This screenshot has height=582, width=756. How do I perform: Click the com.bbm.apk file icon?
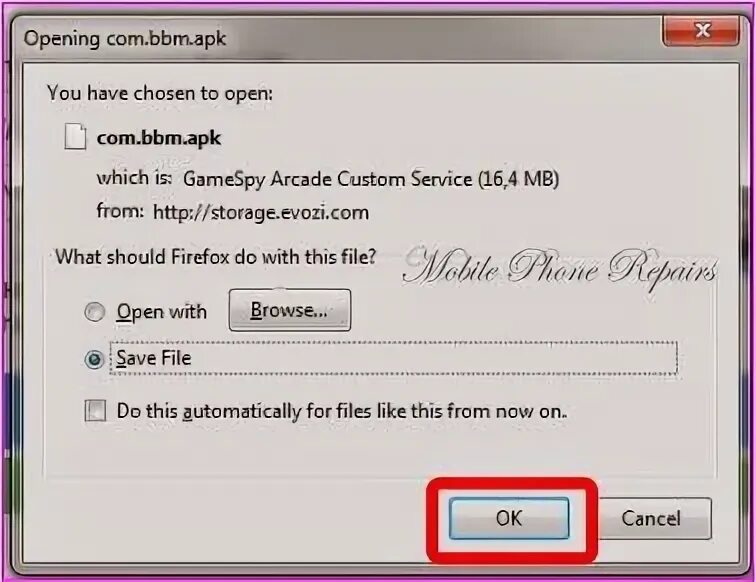[76, 136]
